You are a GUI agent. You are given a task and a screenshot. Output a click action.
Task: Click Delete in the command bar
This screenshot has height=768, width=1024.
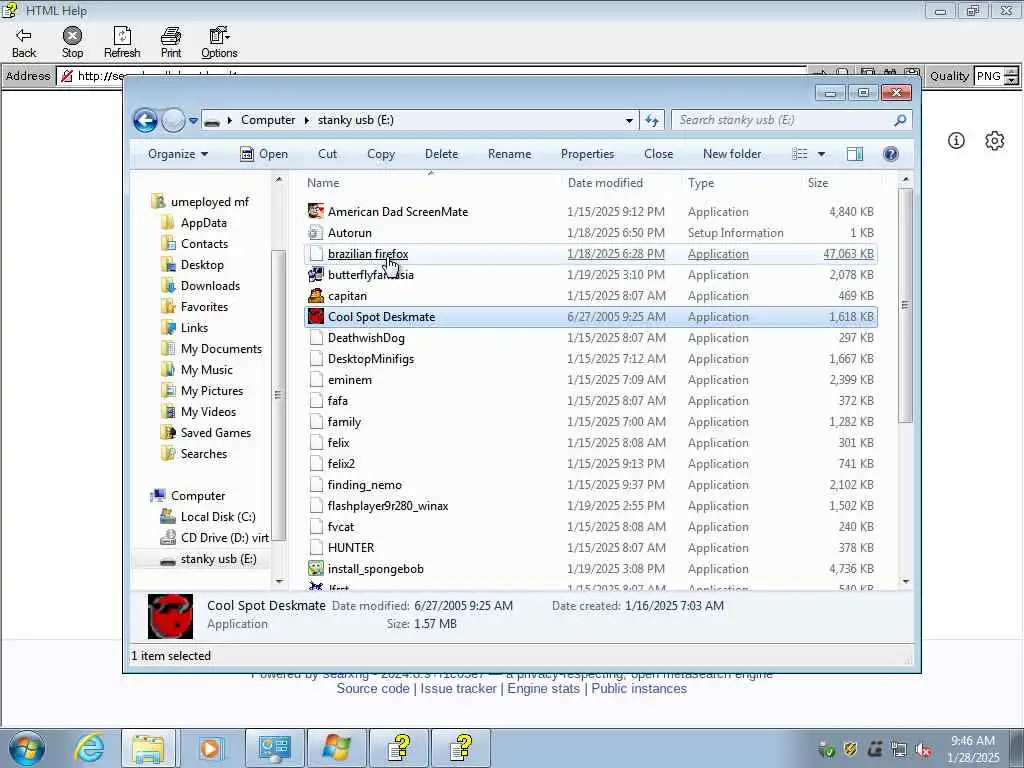441,154
